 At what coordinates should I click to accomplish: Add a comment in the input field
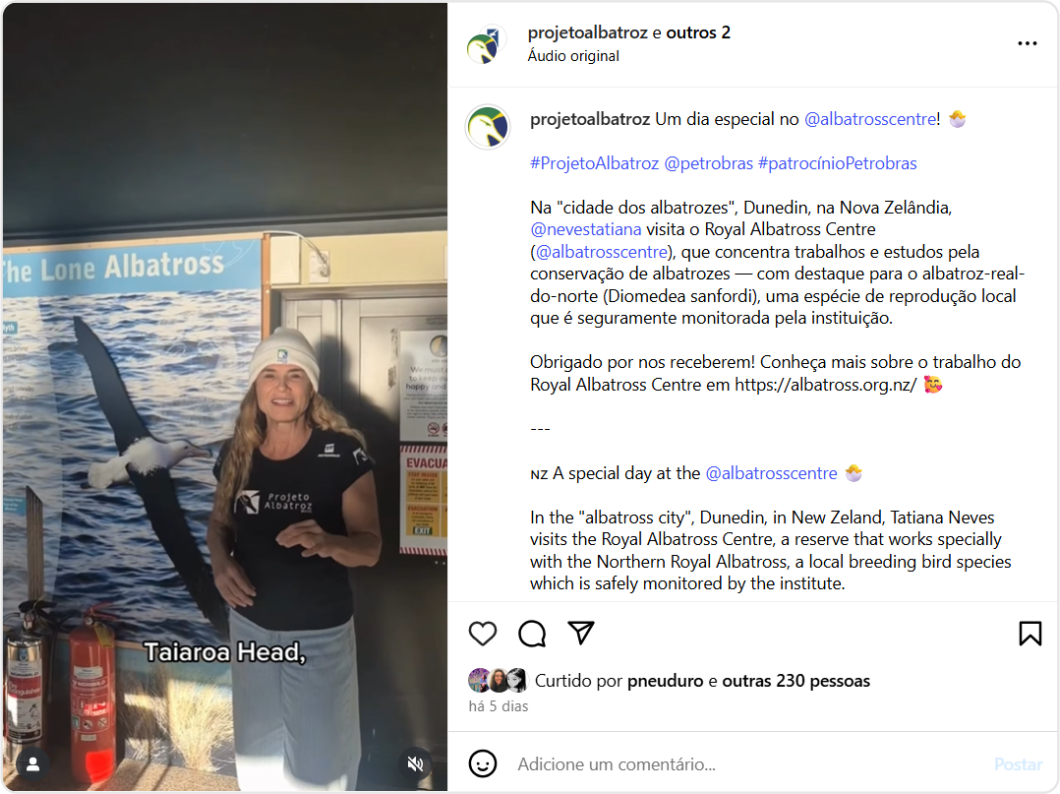click(x=747, y=764)
